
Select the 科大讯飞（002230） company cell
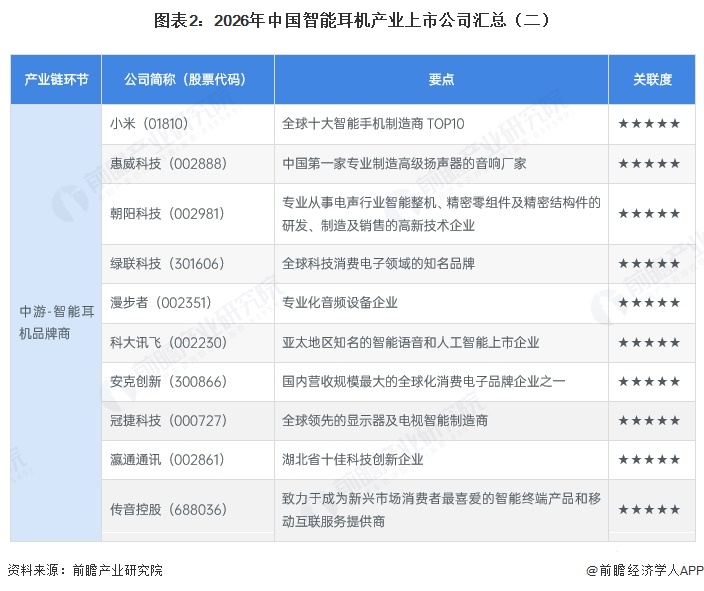click(x=188, y=343)
